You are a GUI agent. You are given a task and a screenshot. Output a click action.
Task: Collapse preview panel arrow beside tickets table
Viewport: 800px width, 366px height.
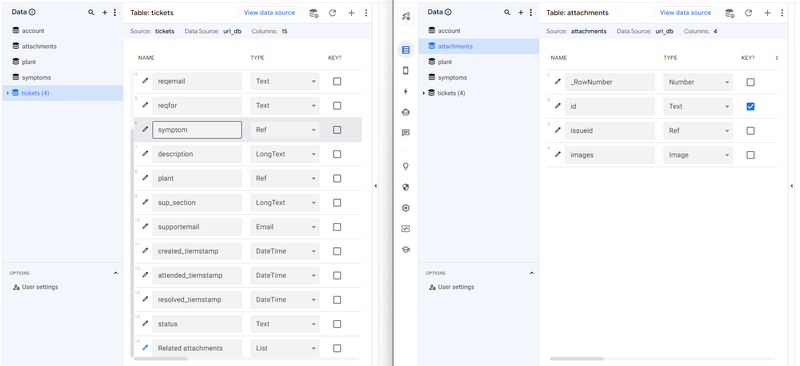pyautogui.click(x=376, y=186)
